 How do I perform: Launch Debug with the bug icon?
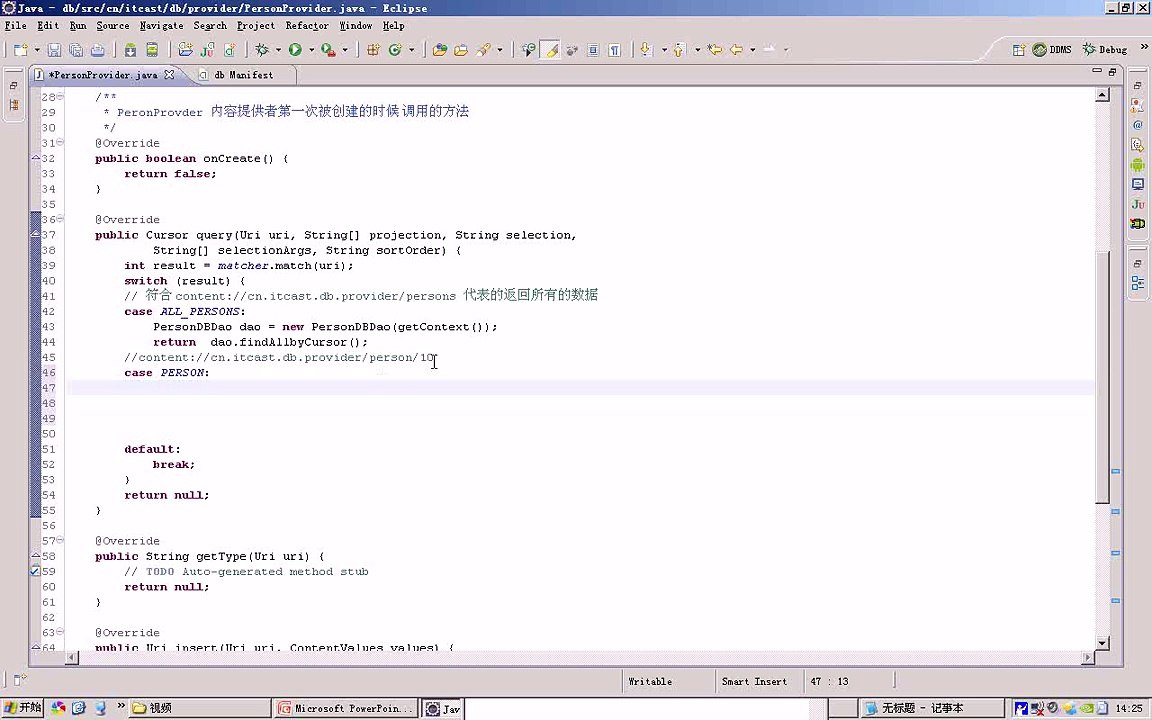(x=262, y=50)
